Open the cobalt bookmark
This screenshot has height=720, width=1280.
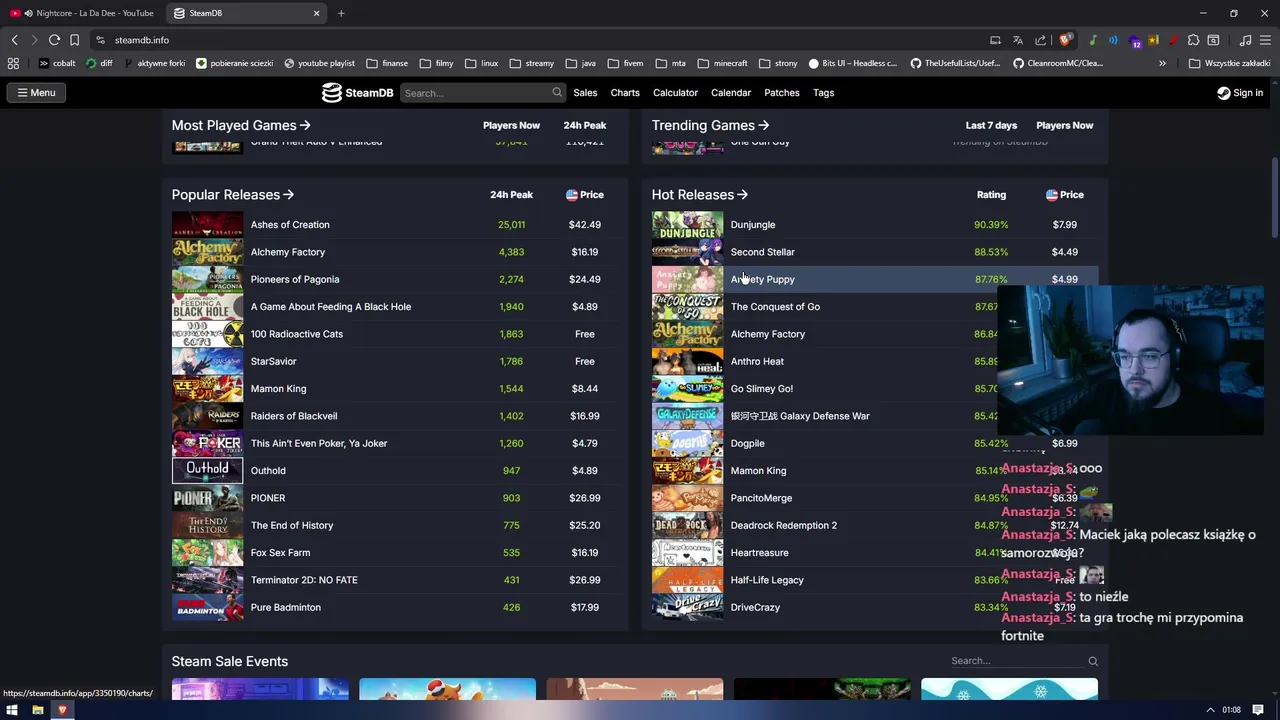pos(57,63)
